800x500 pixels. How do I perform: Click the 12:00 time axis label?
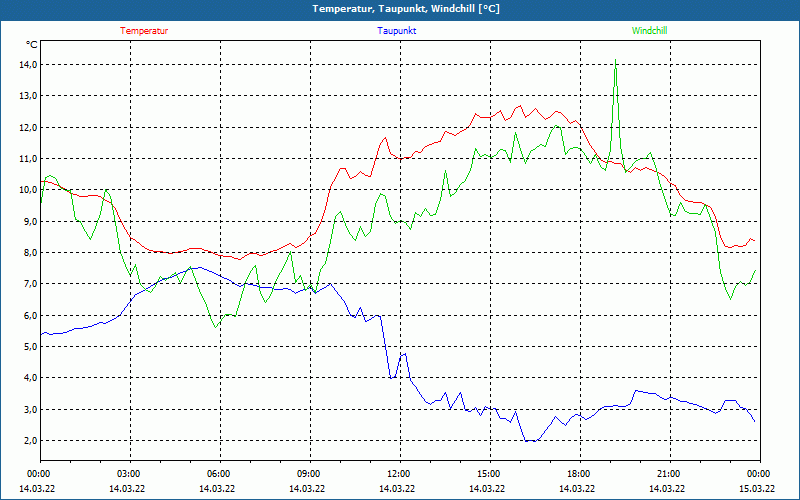coord(399,473)
